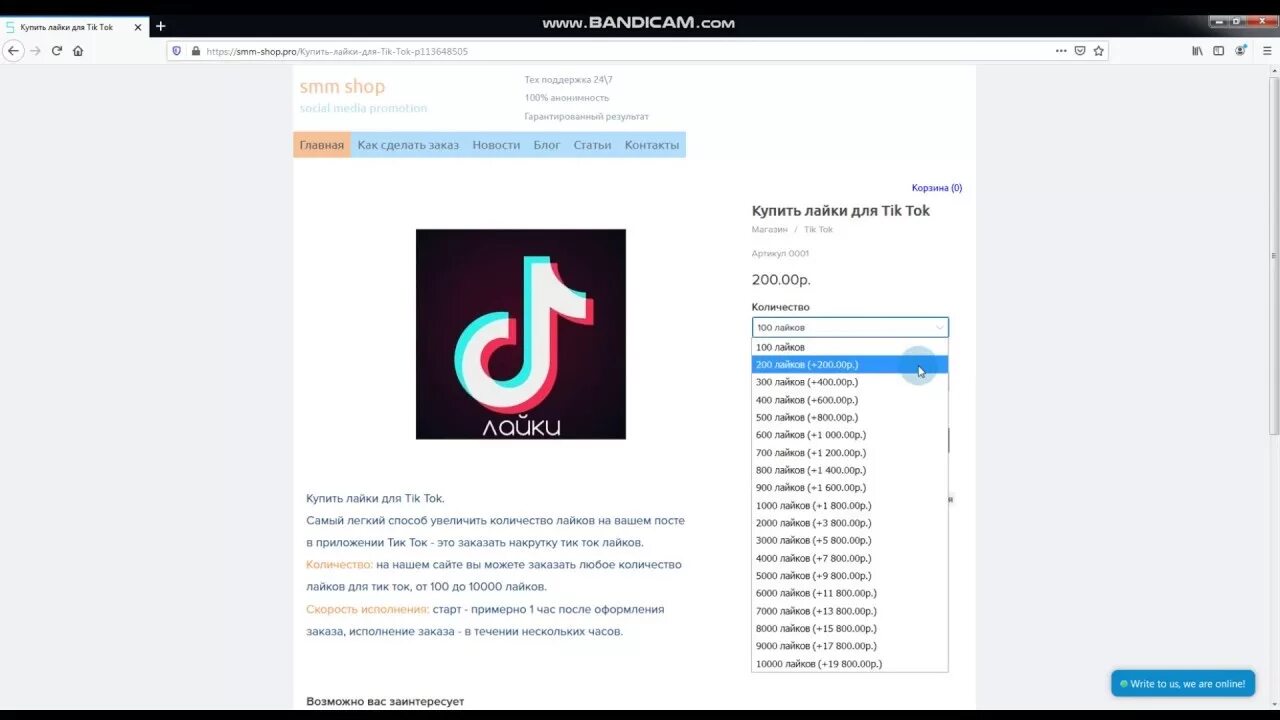The width and height of the screenshot is (1280, 720).
Task: Follow the Tik Tok breadcrumb link
Action: [818, 230]
